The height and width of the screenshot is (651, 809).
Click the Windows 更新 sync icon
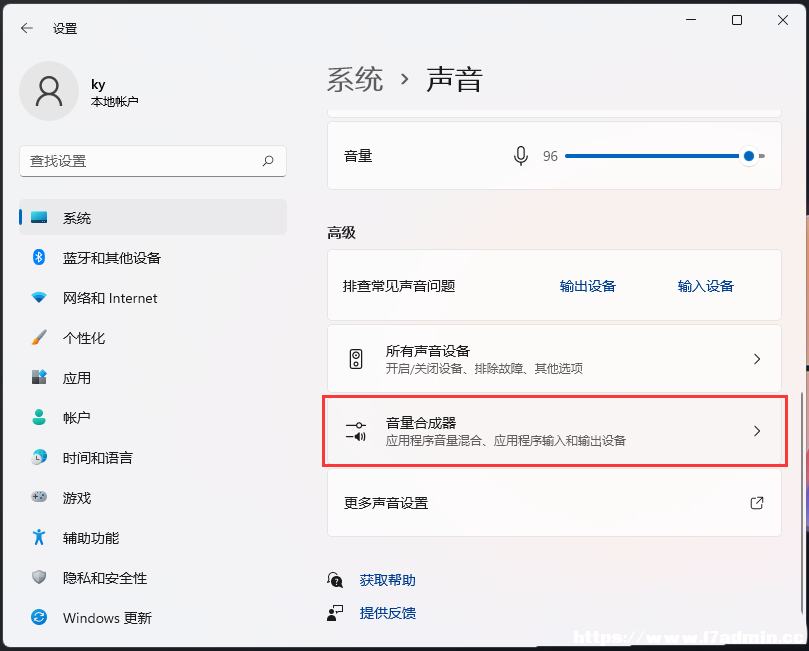pyautogui.click(x=39, y=617)
